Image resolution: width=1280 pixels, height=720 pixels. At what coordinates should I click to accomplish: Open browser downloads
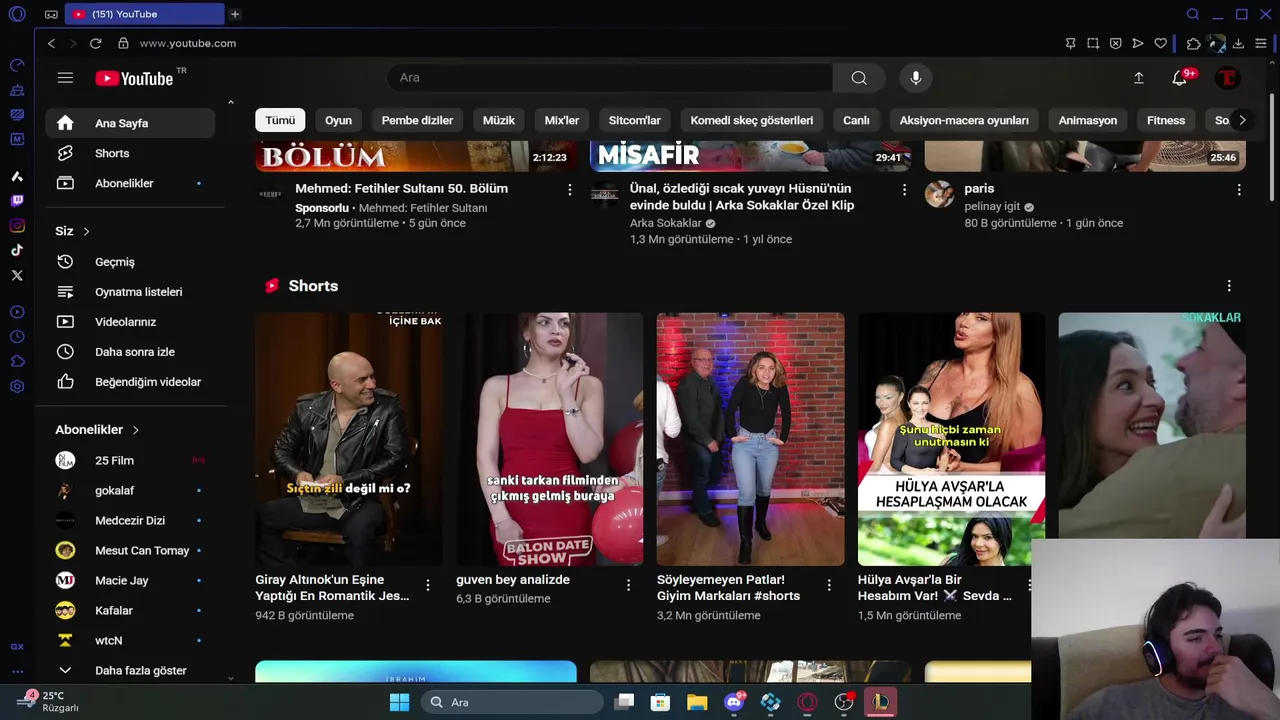pos(1238,43)
